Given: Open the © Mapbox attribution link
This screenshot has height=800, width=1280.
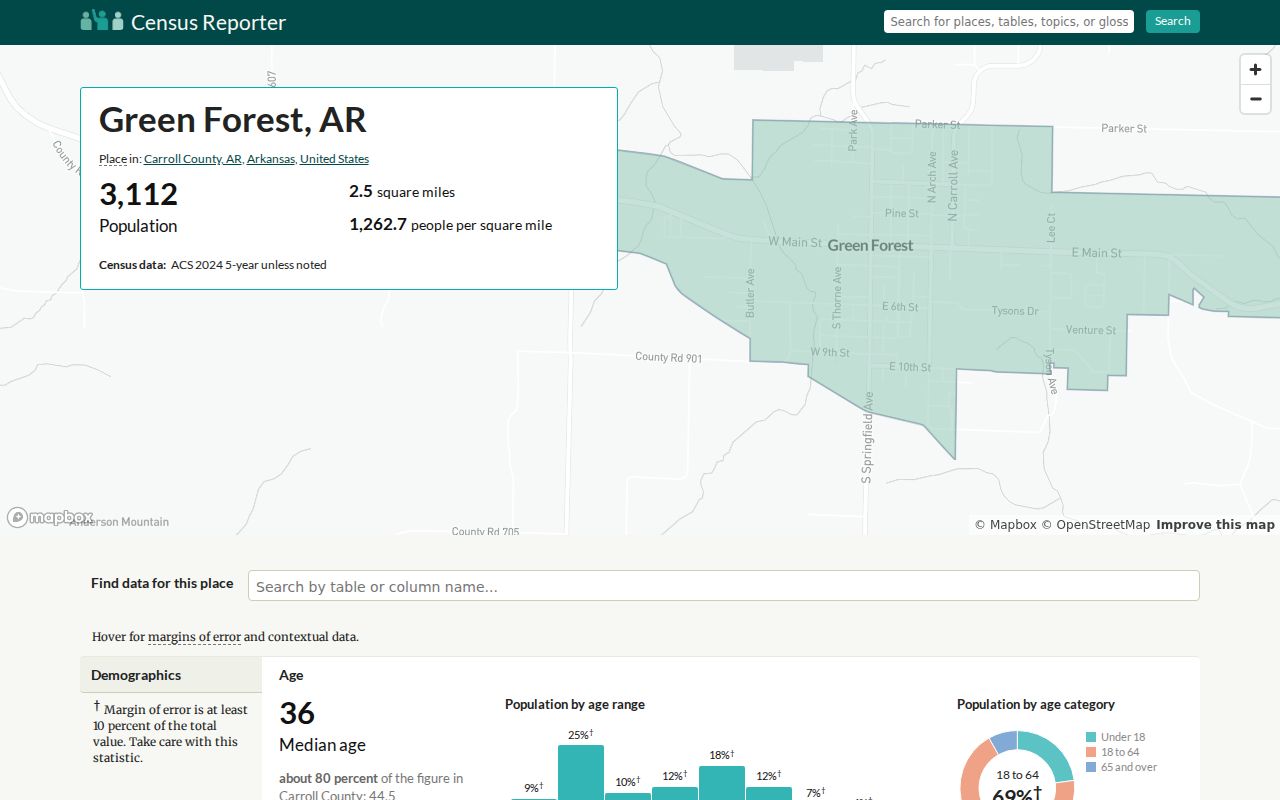Looking at the screenshot, I should (1005, 525).
